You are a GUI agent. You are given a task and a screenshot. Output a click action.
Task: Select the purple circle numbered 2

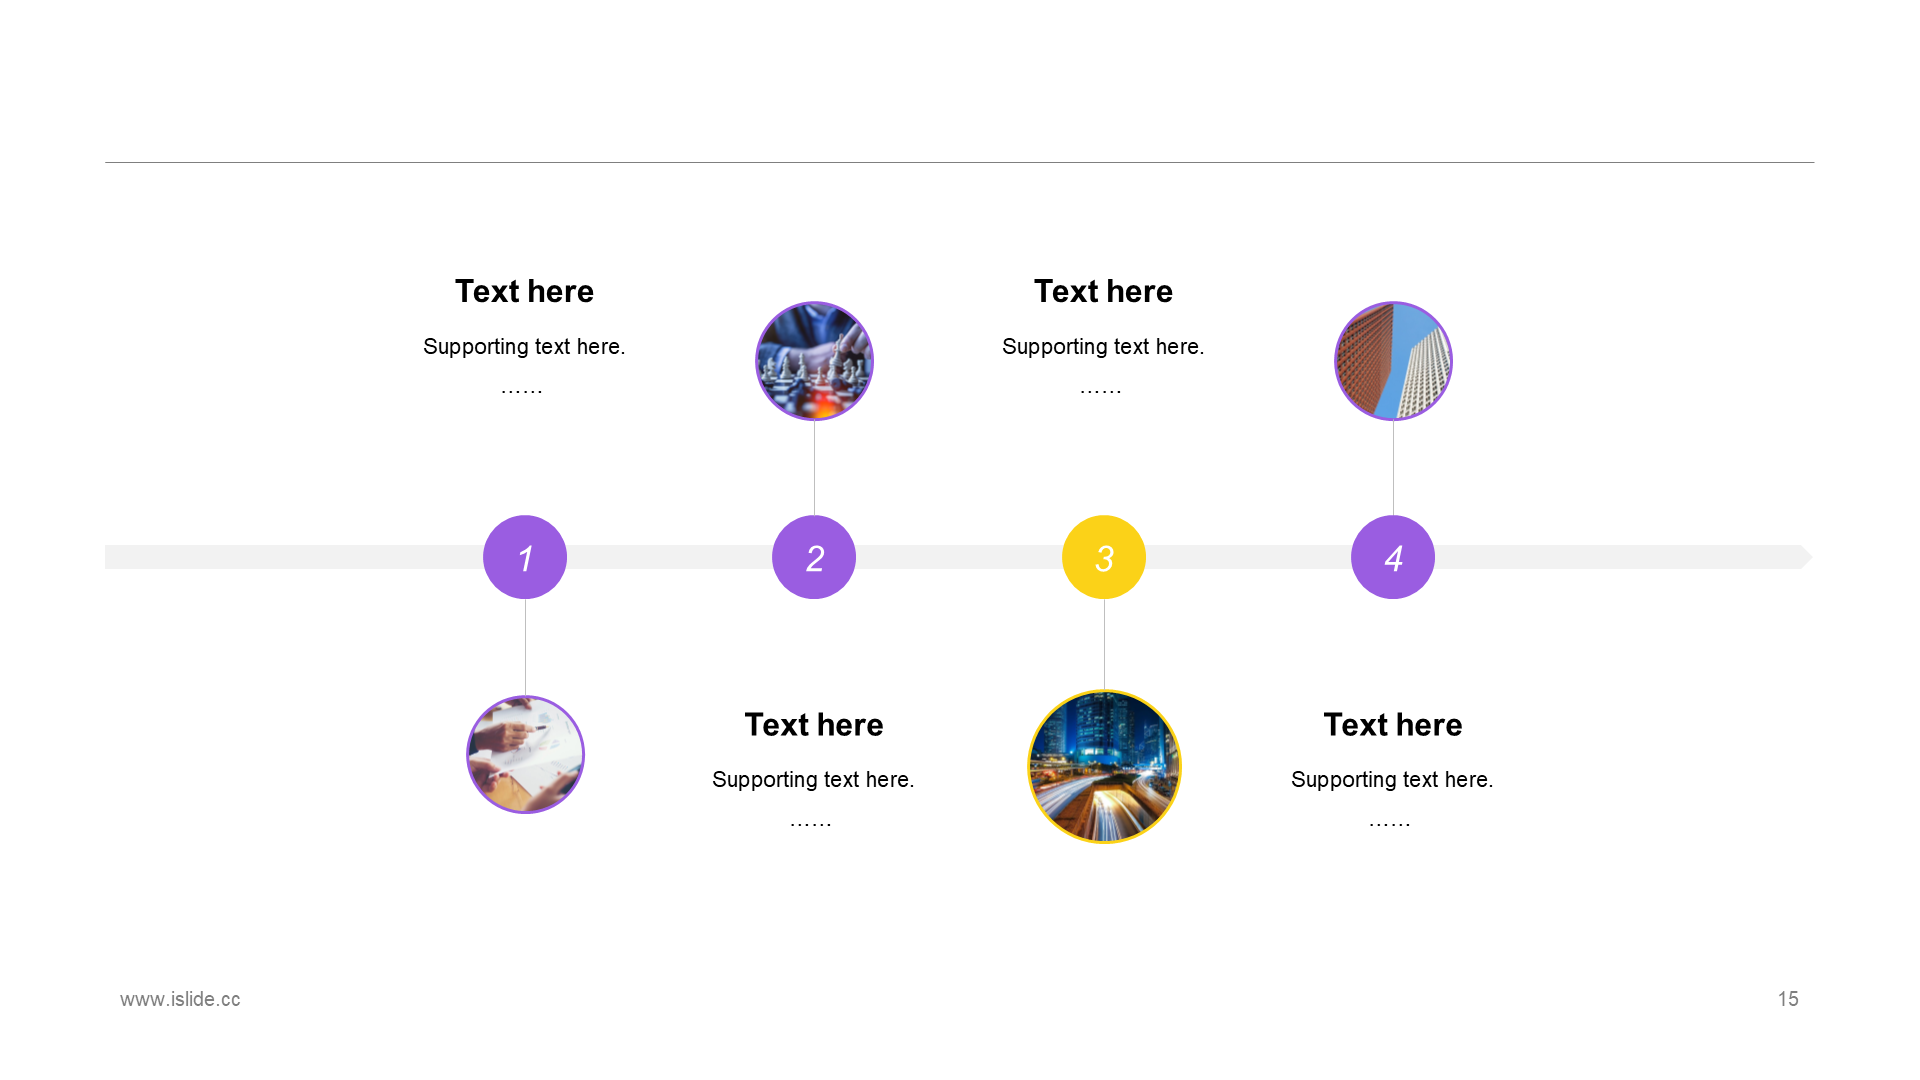[814, 557]
